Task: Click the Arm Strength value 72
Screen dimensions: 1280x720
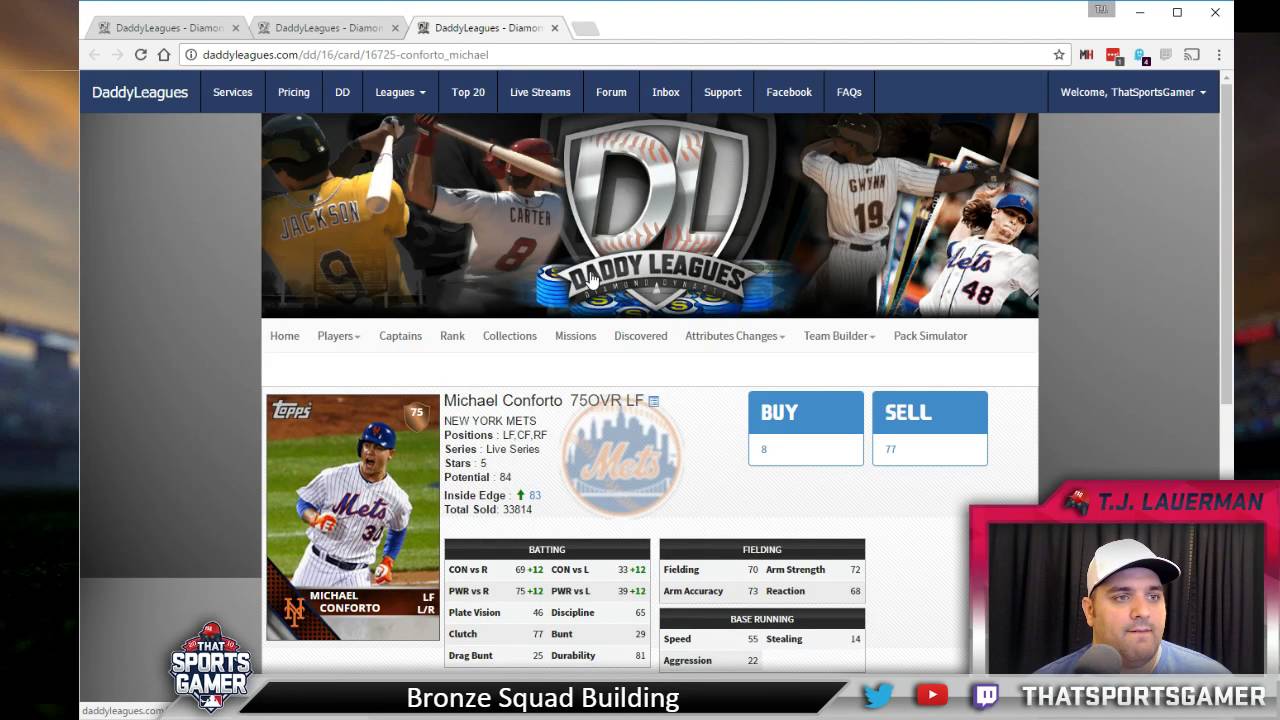Action: pos(855,570)
